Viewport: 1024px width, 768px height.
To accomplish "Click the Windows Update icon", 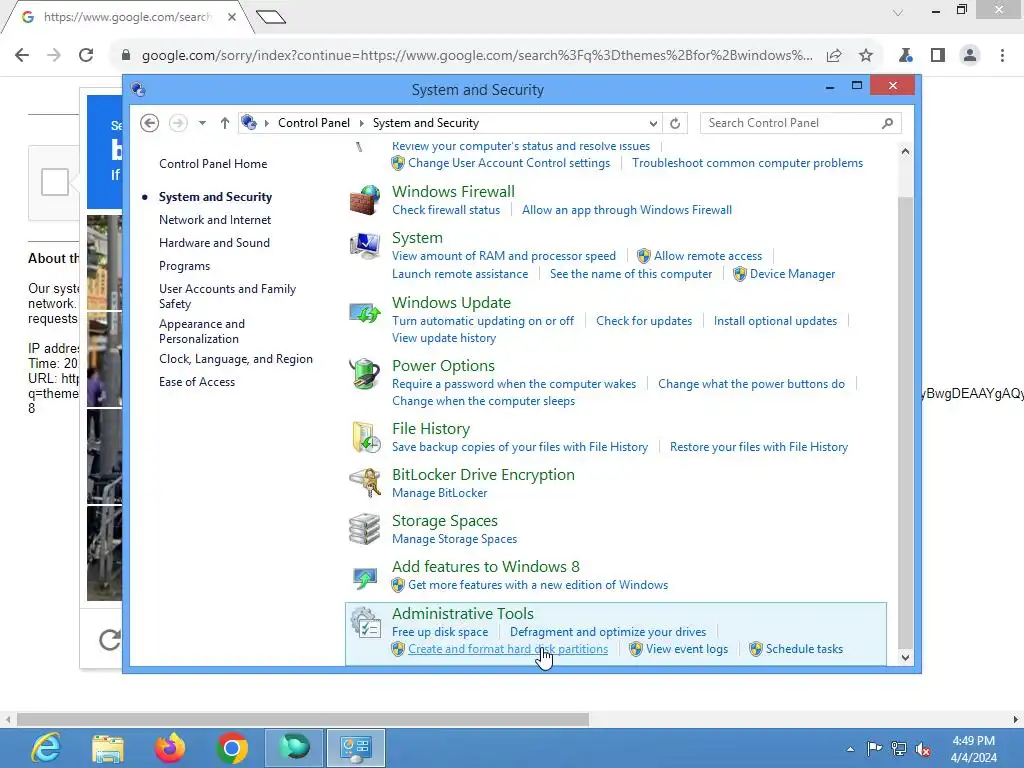I will pyautogui.click(x=364, y=313).
